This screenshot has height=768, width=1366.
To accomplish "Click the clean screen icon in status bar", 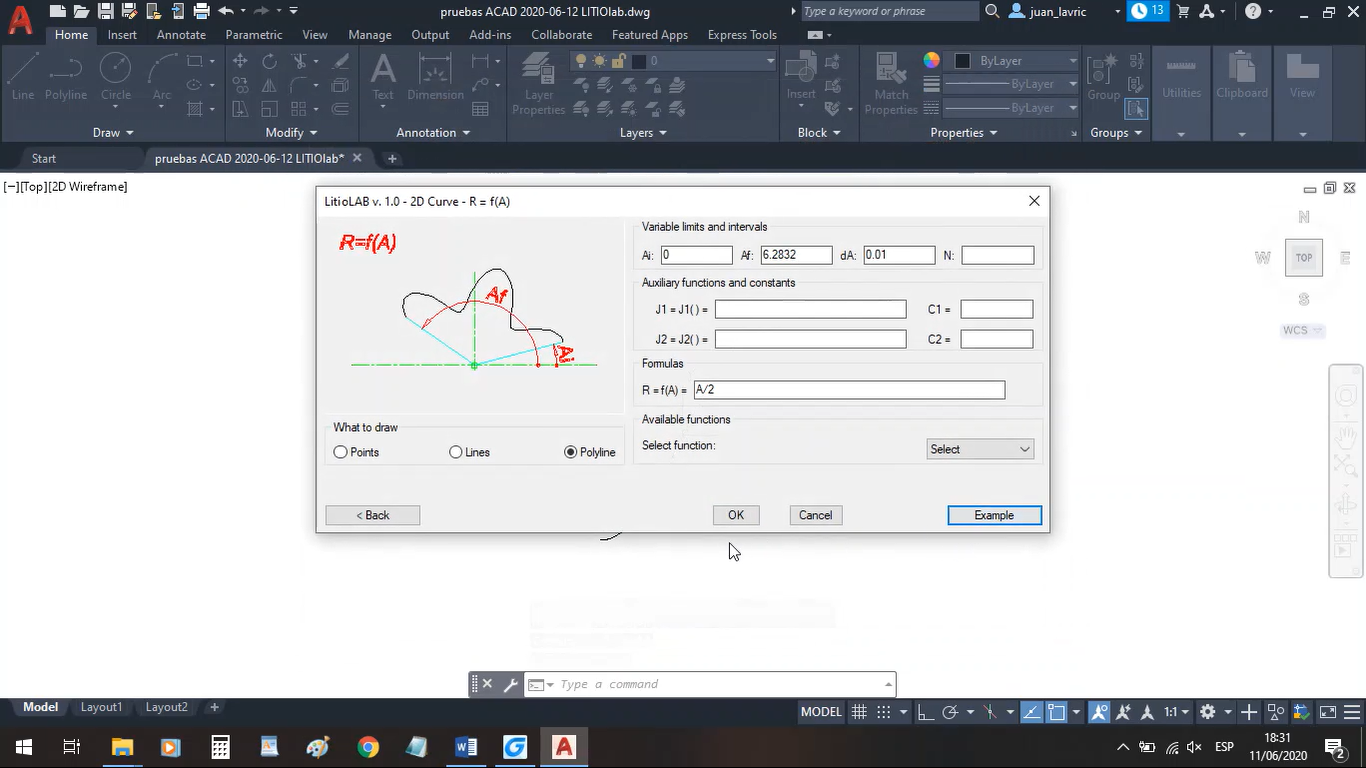I will (1327, 712).
